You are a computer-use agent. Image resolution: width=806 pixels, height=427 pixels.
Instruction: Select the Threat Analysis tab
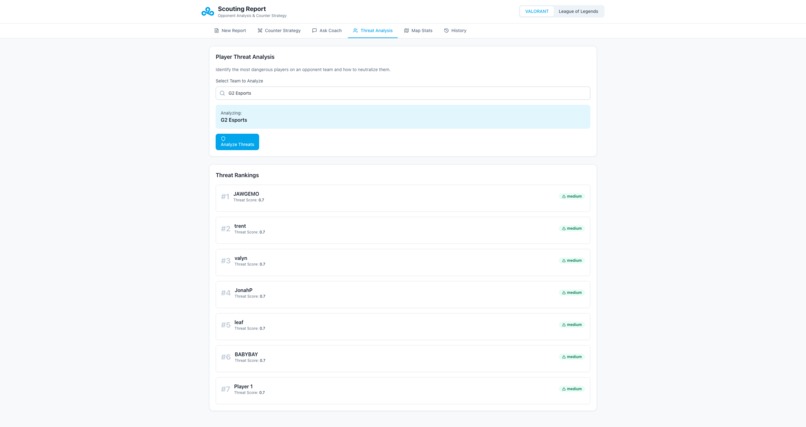click(x=373, y=31)
